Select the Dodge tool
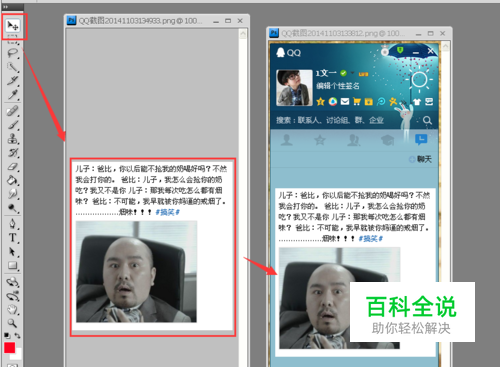 pos(13,208)
